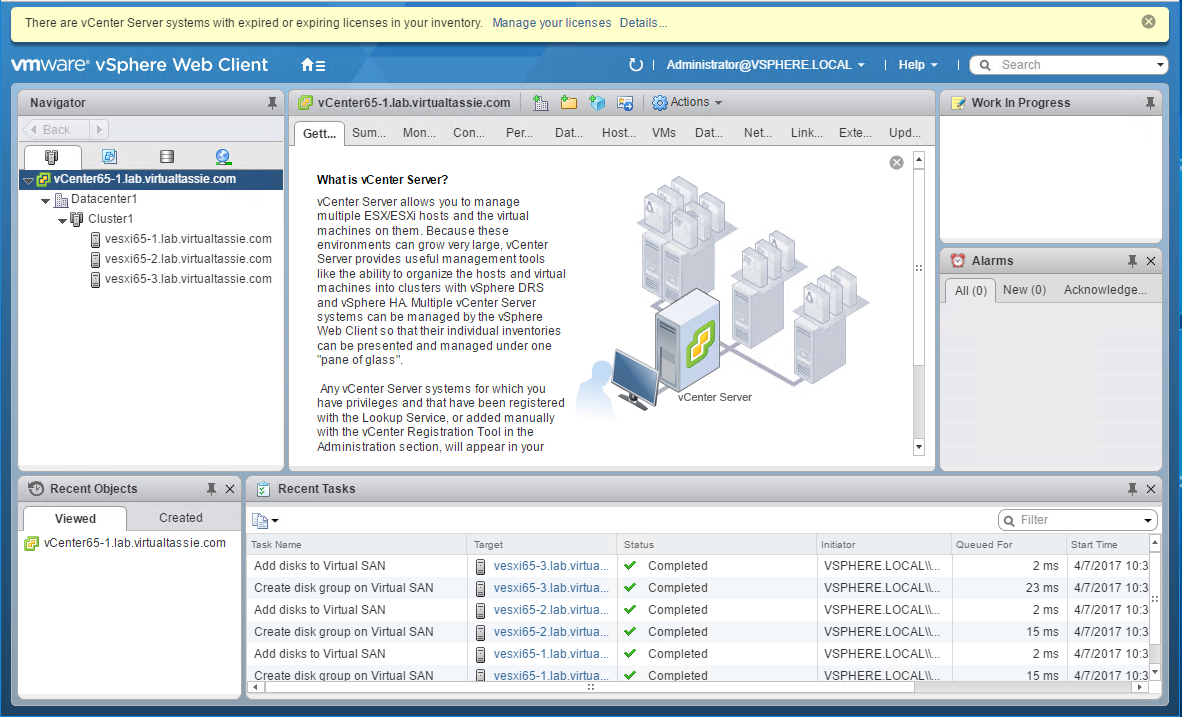Select Hosts and Clusters navigator view
This screenshot has width=1182, height=717.
coord(51,156)
